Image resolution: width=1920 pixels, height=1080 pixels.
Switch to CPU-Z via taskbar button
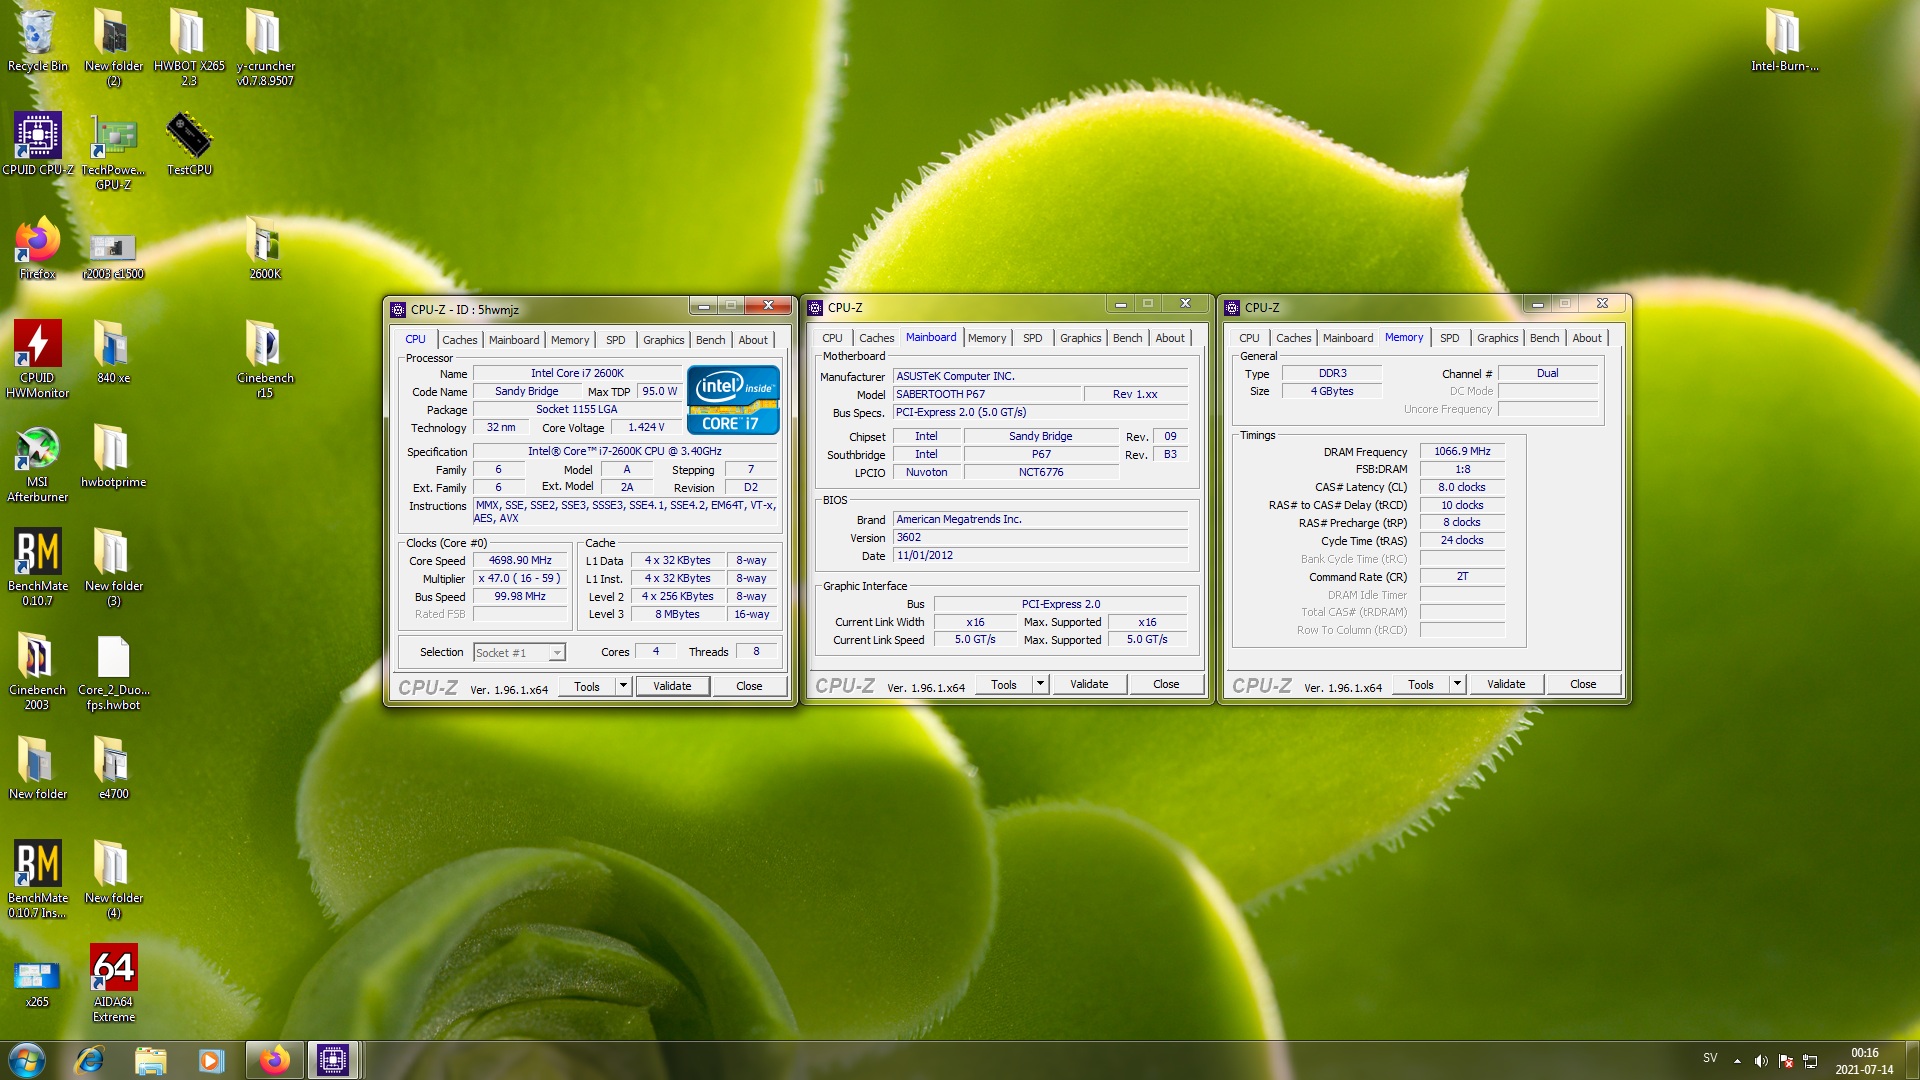pos(333,1060)
